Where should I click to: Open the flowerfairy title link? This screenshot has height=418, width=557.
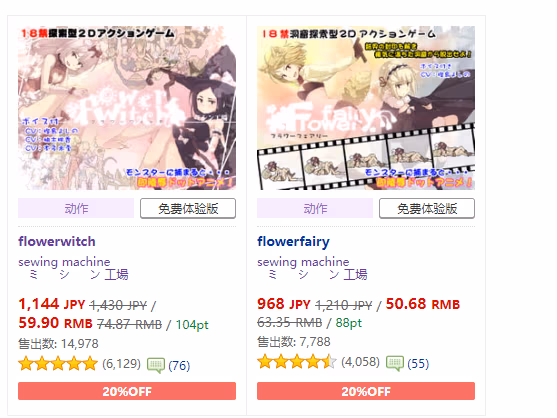(x=293, y=242)
